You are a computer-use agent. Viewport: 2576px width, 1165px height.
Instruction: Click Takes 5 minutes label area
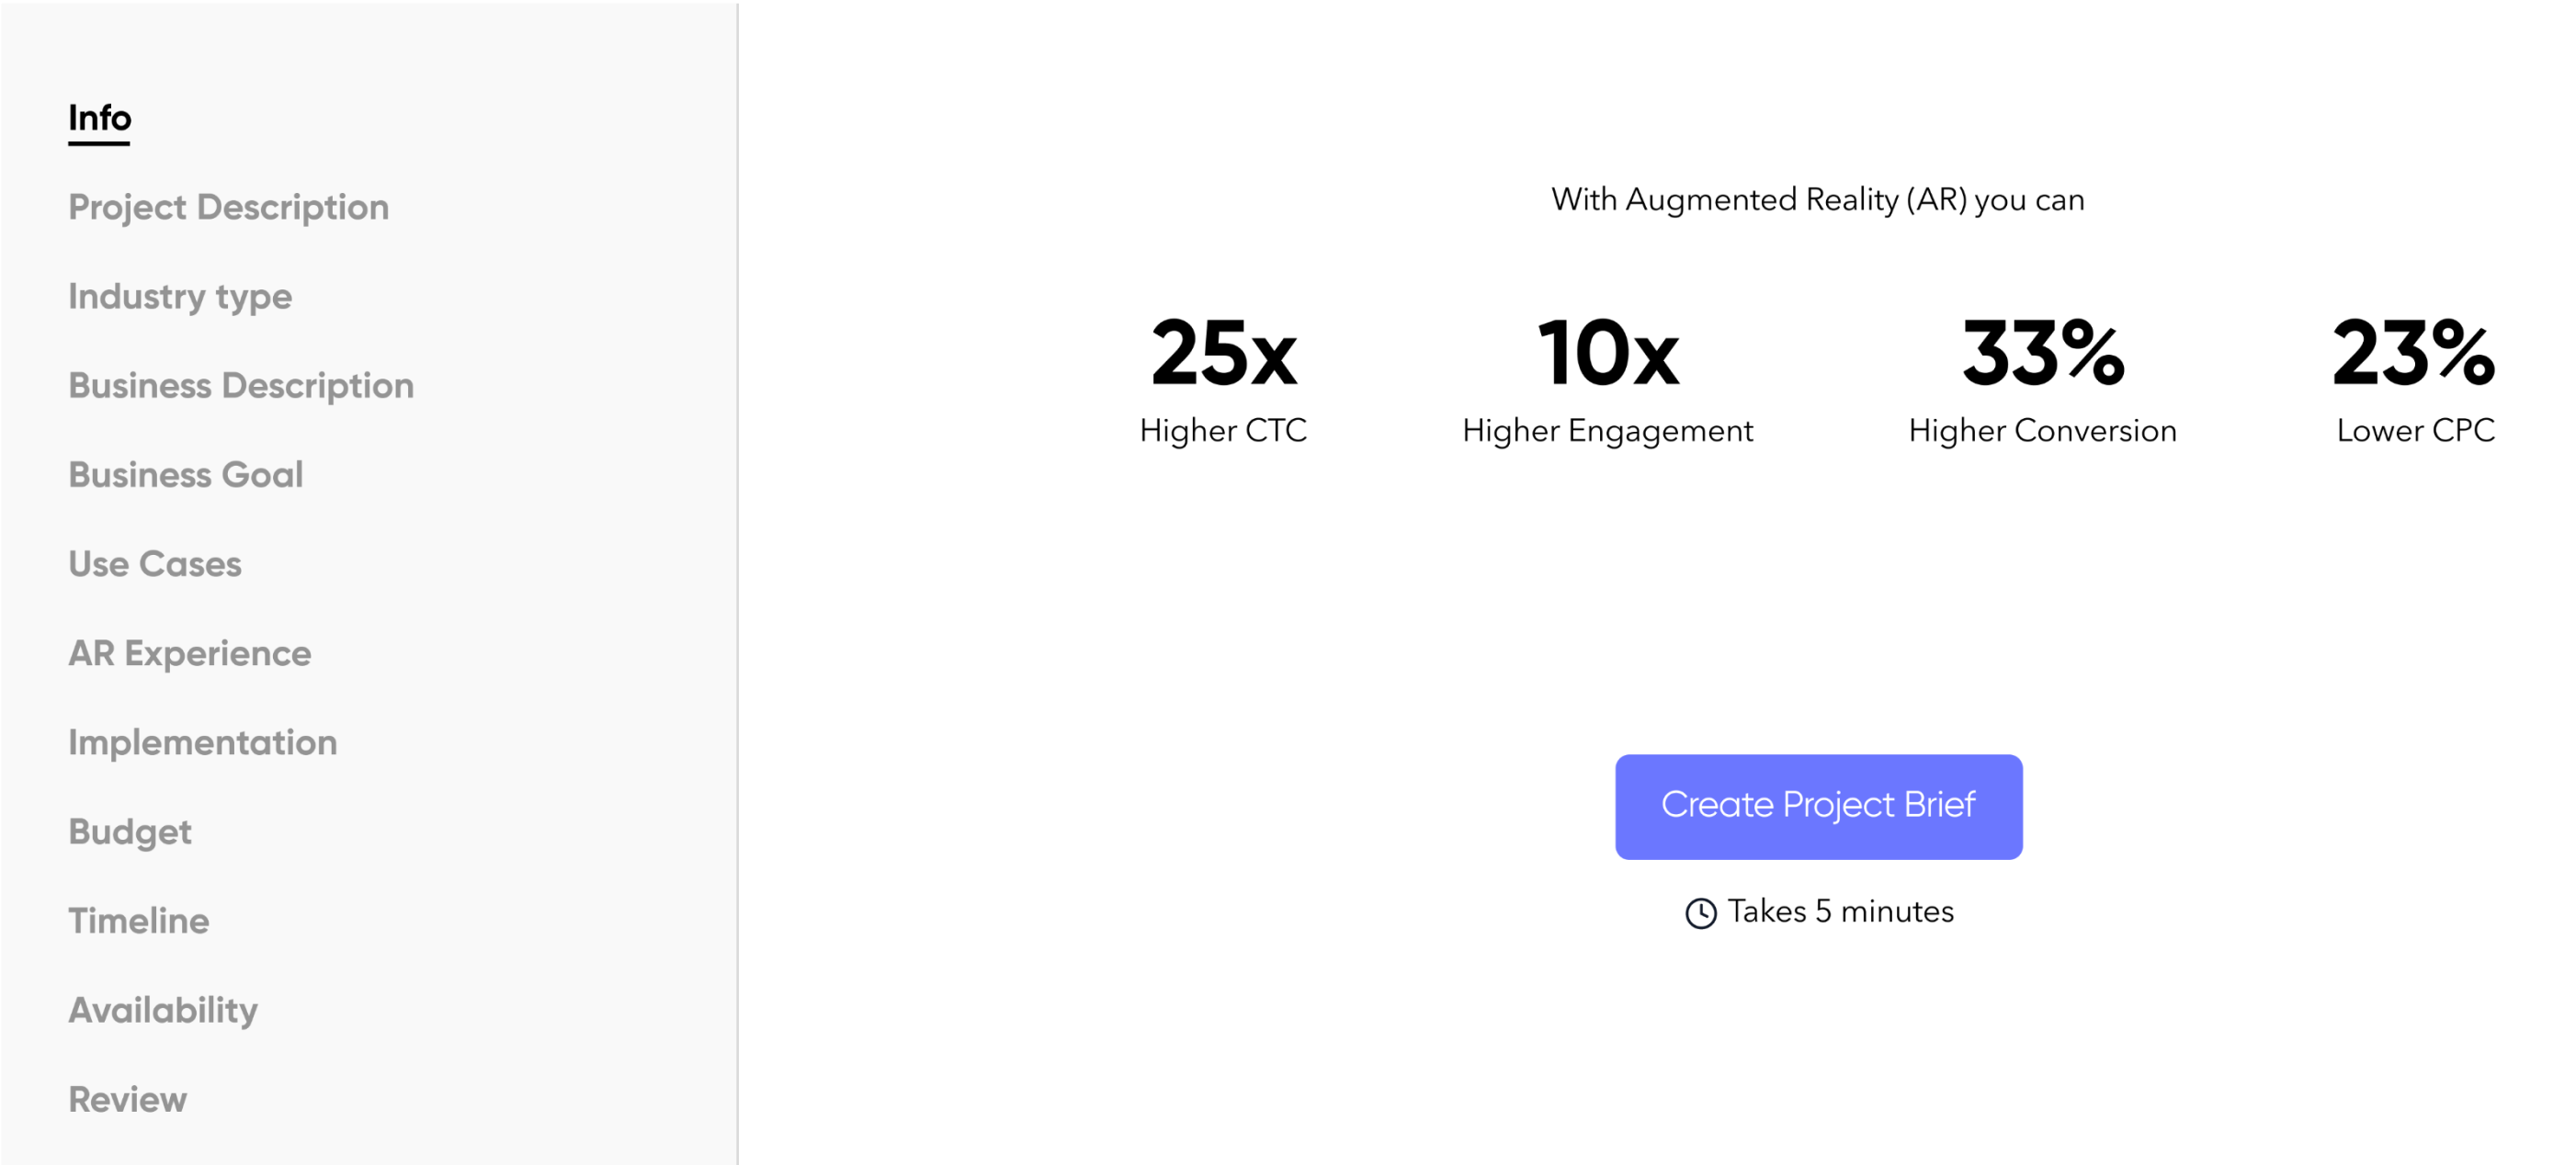click(1819, 912)
